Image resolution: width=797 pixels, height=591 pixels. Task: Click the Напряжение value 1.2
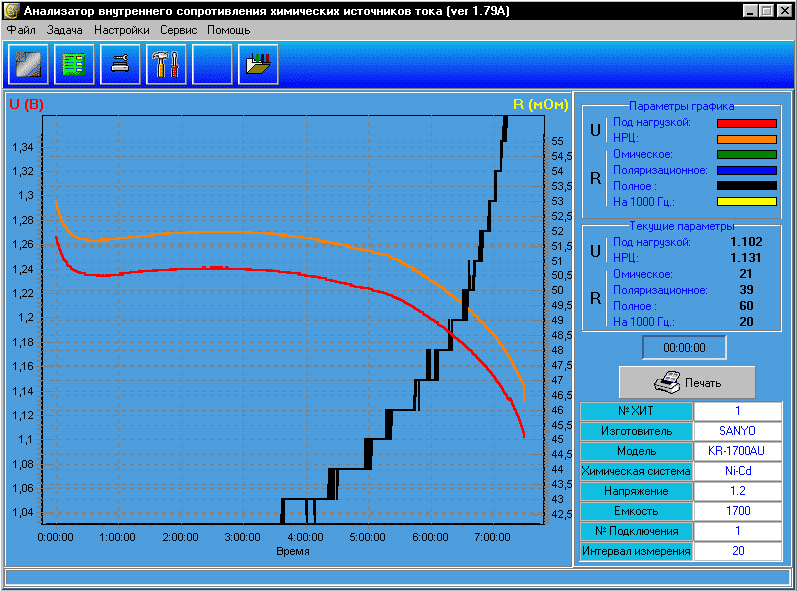click(x=738, y=491)
